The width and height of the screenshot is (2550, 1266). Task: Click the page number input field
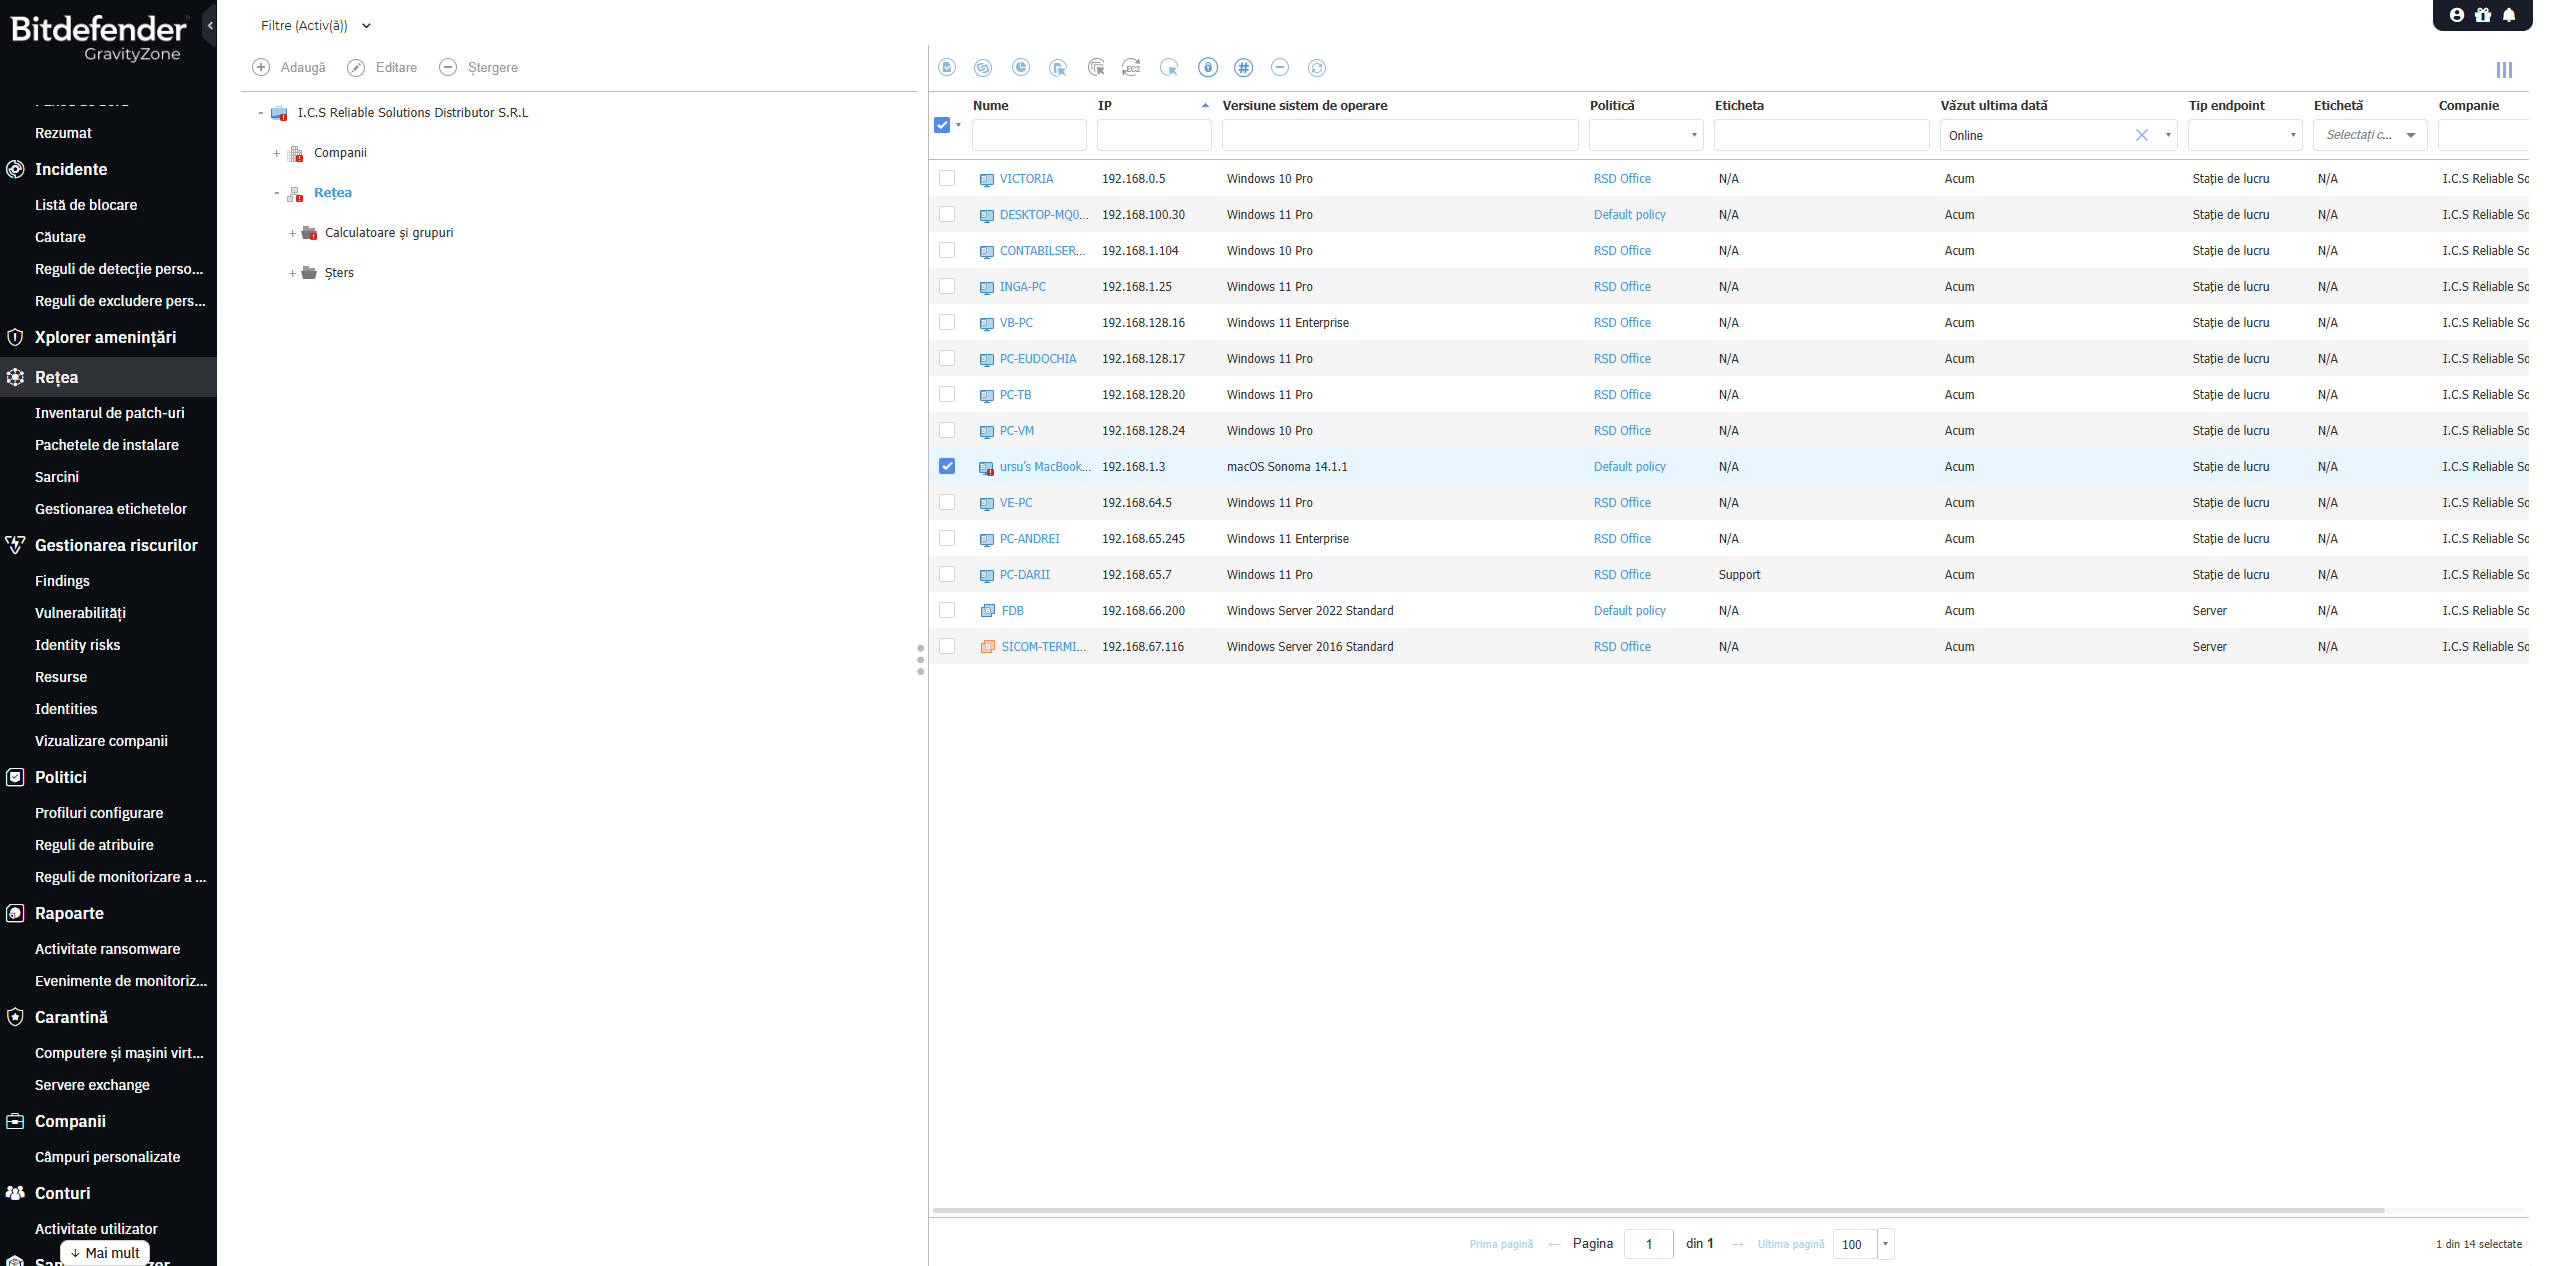[1648, 1244]
